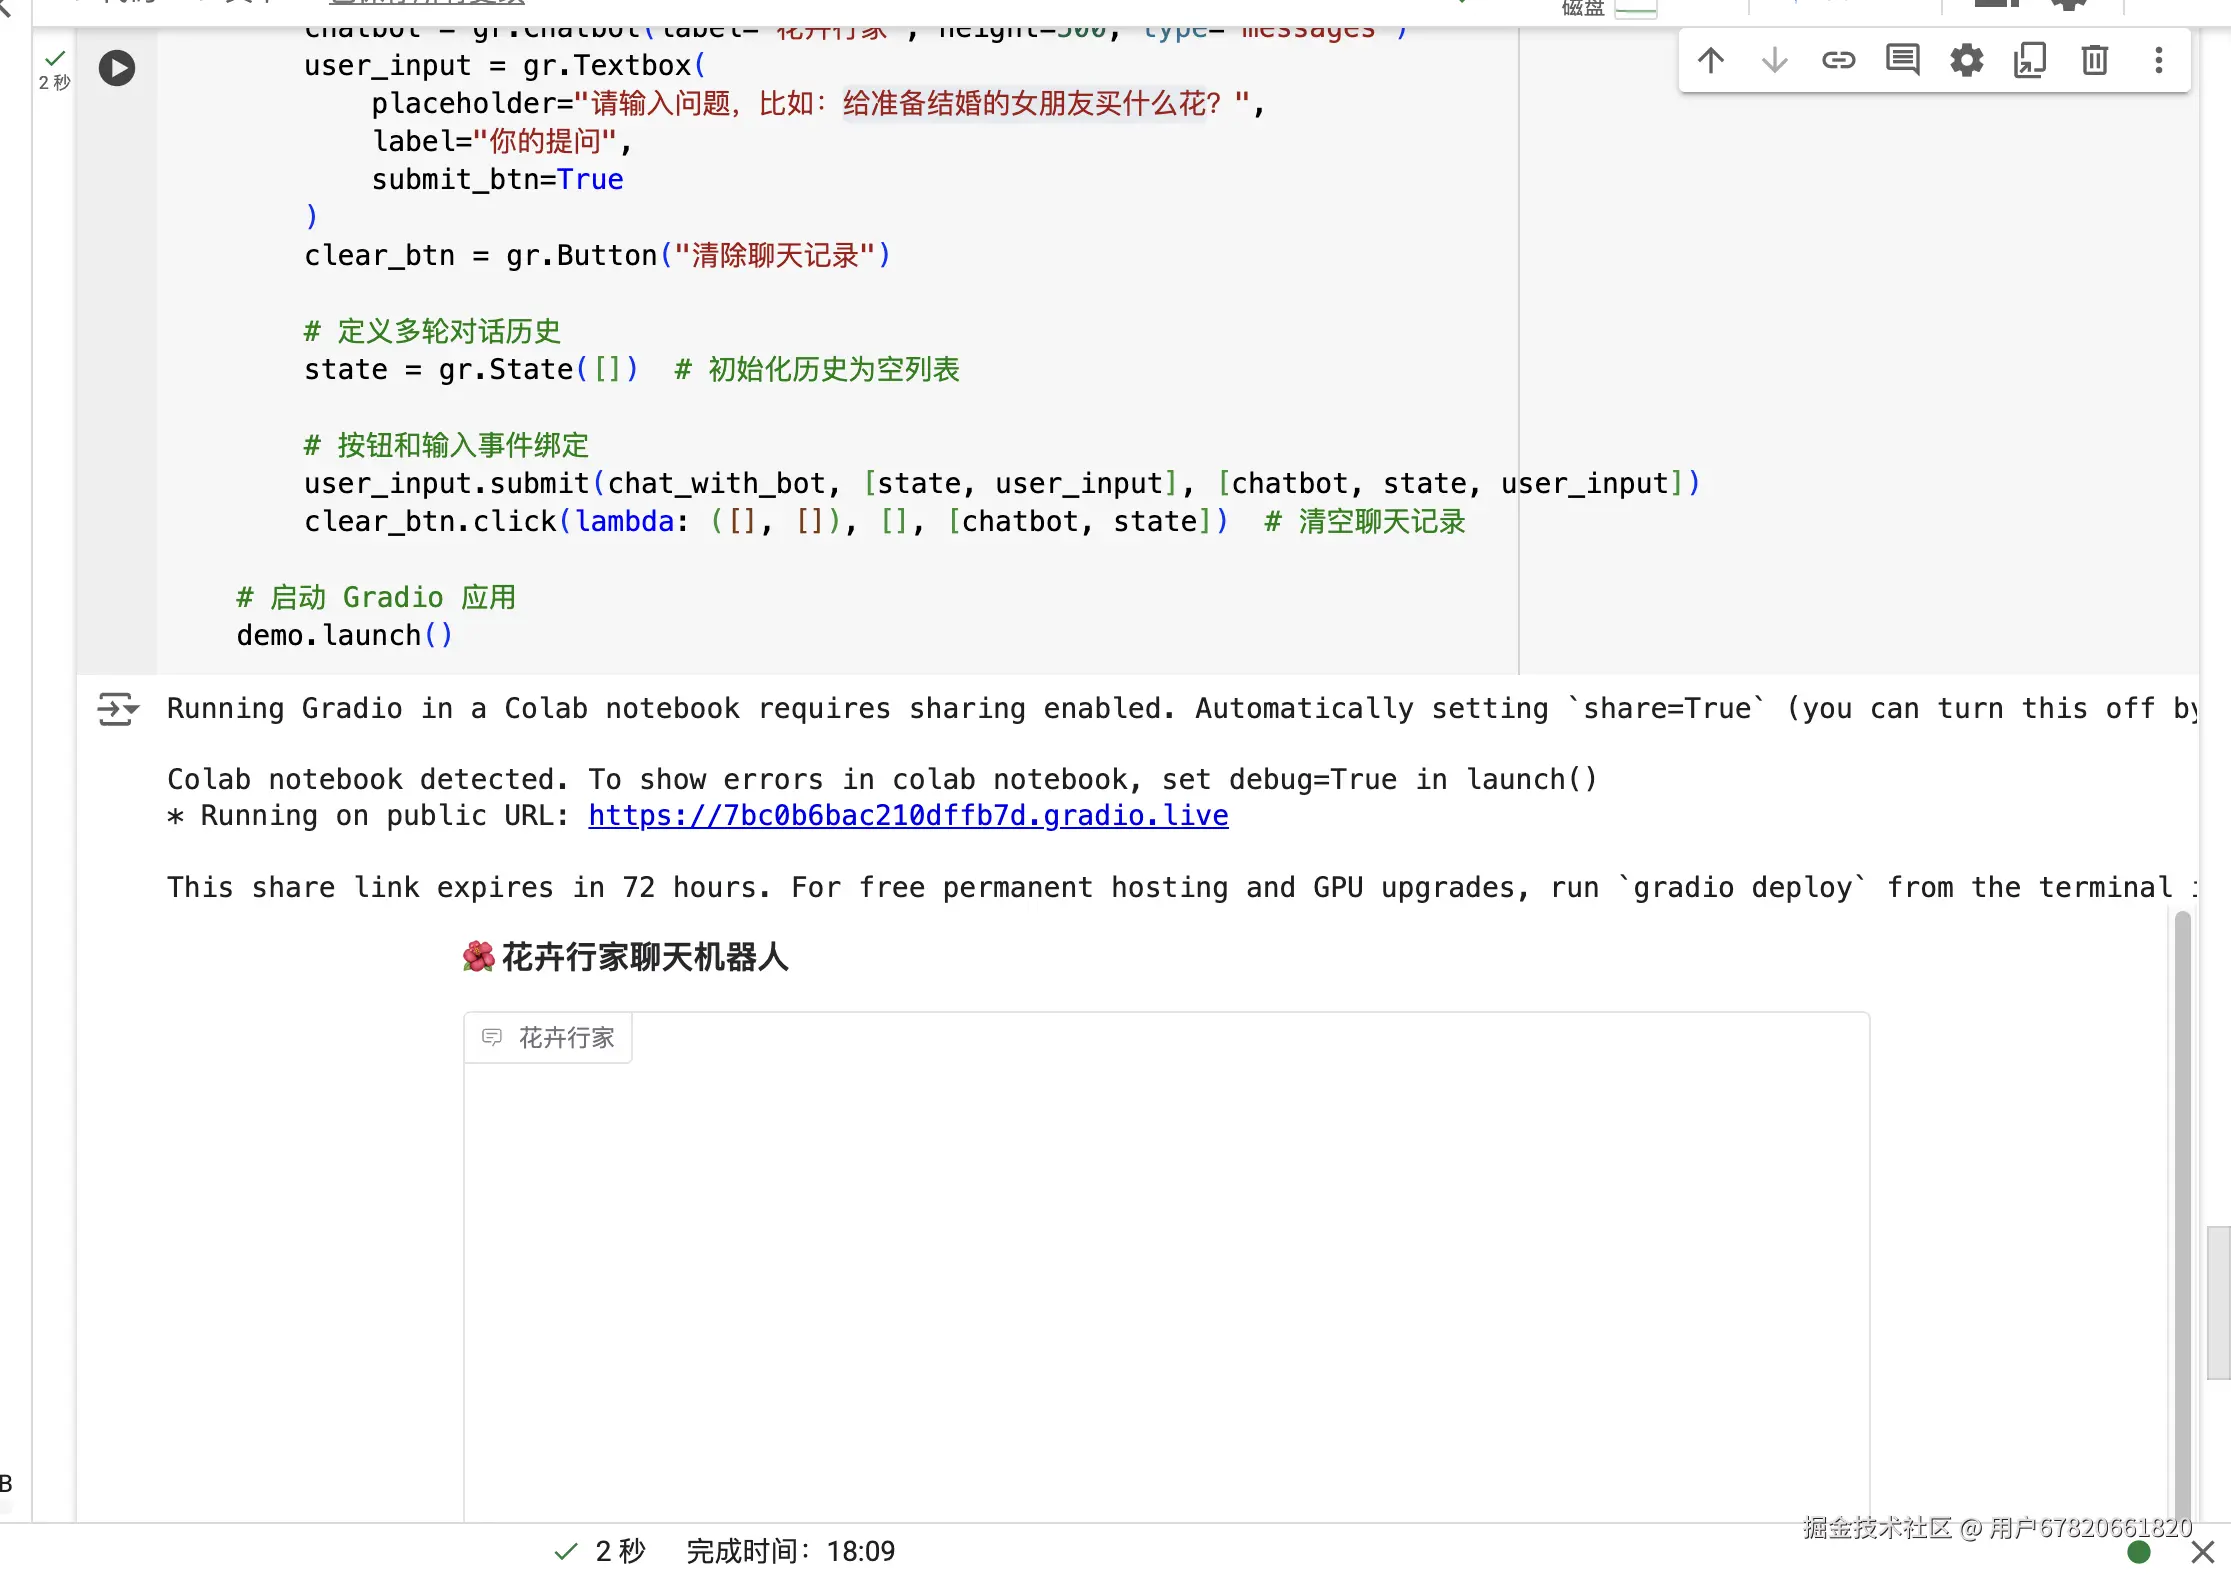Open editor settings gear icon

[1966, 61]
